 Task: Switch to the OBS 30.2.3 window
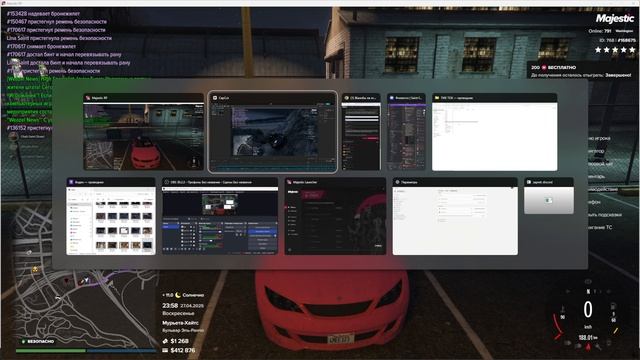pyautogui.click(x=220, y=216)
